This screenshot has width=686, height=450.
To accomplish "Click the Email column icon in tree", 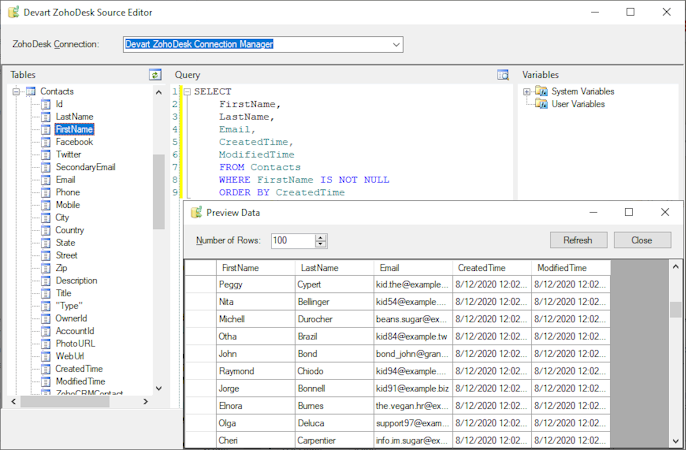I will (45, 180).
